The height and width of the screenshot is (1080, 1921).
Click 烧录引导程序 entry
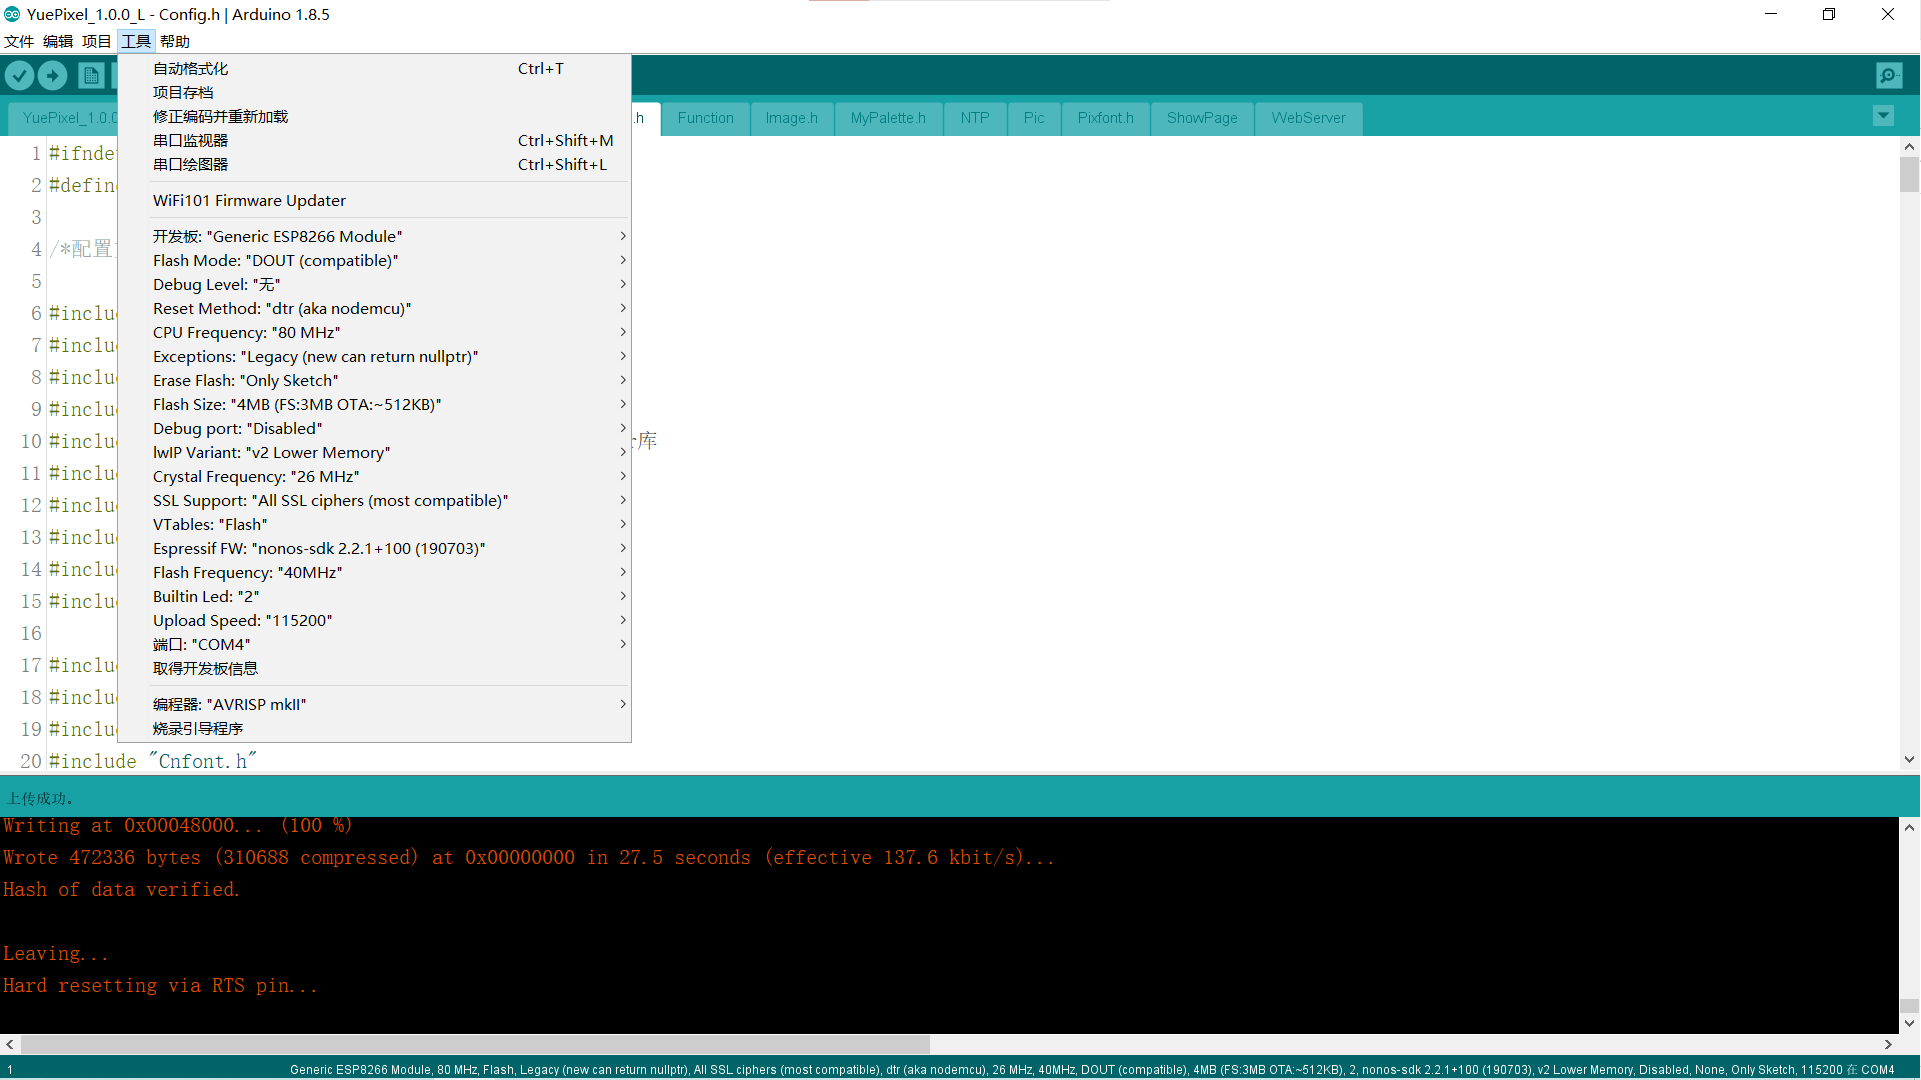point(198,728)
